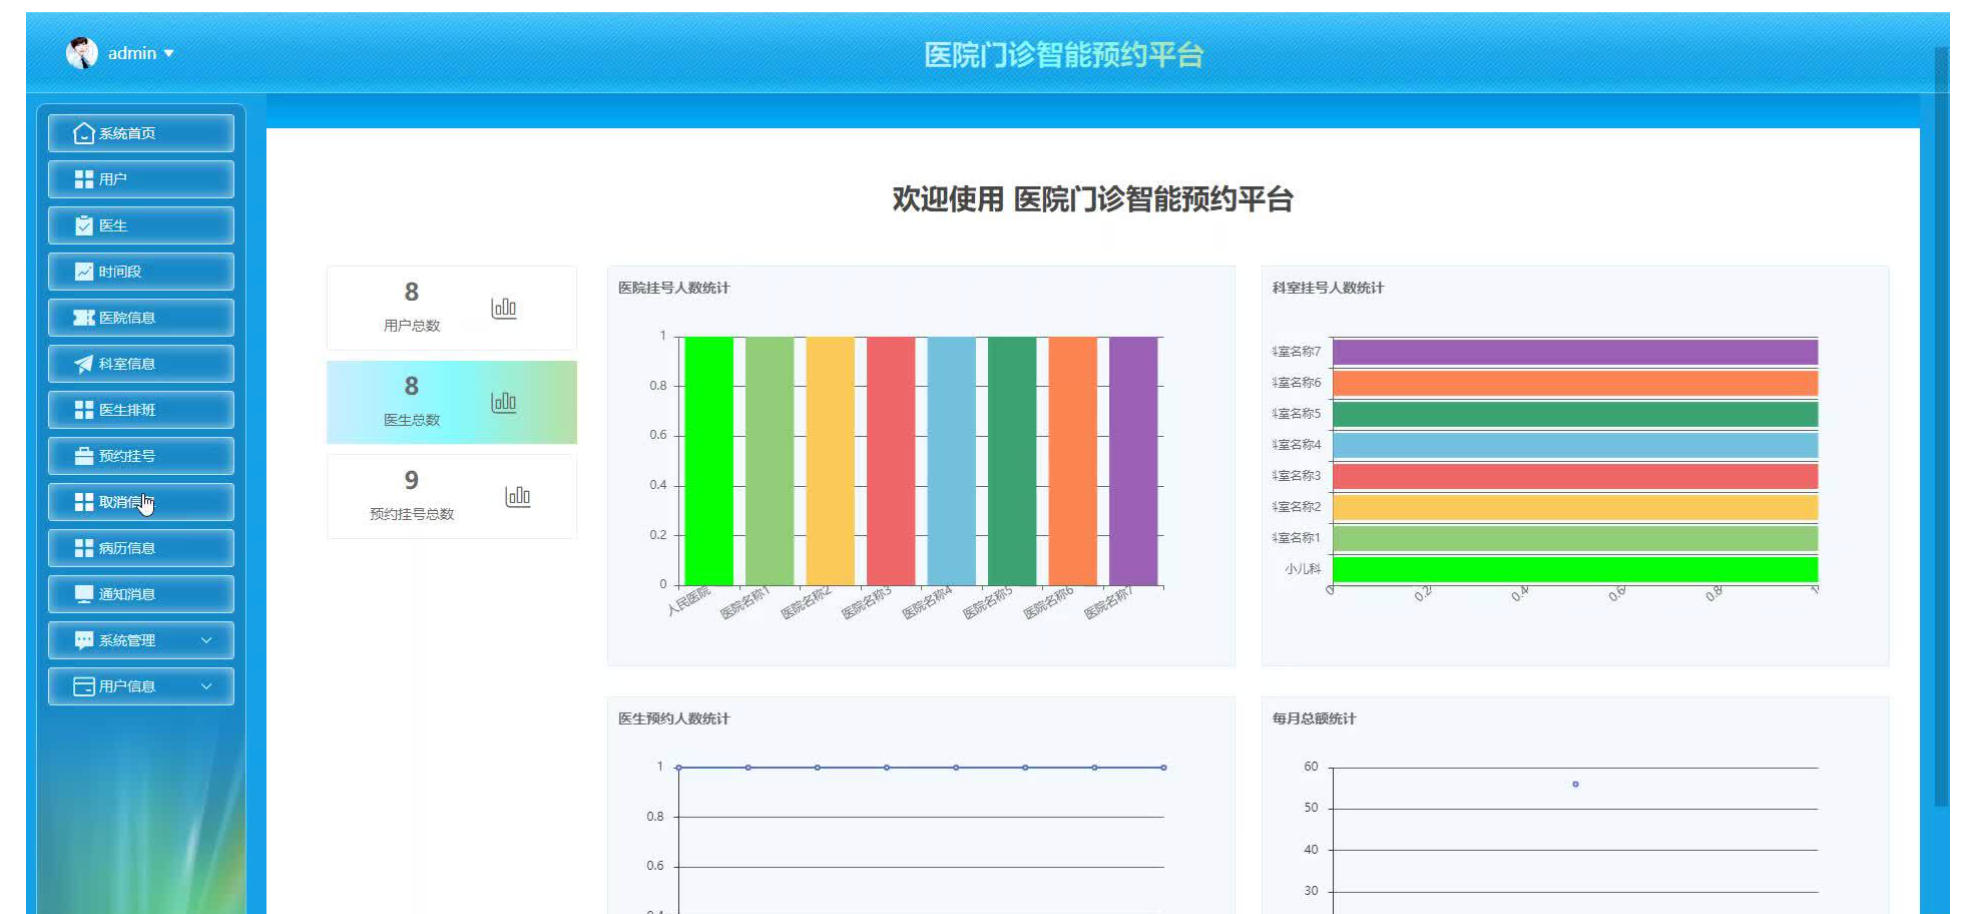Click the red 医院名称3 bar

[x=891, y=461]
